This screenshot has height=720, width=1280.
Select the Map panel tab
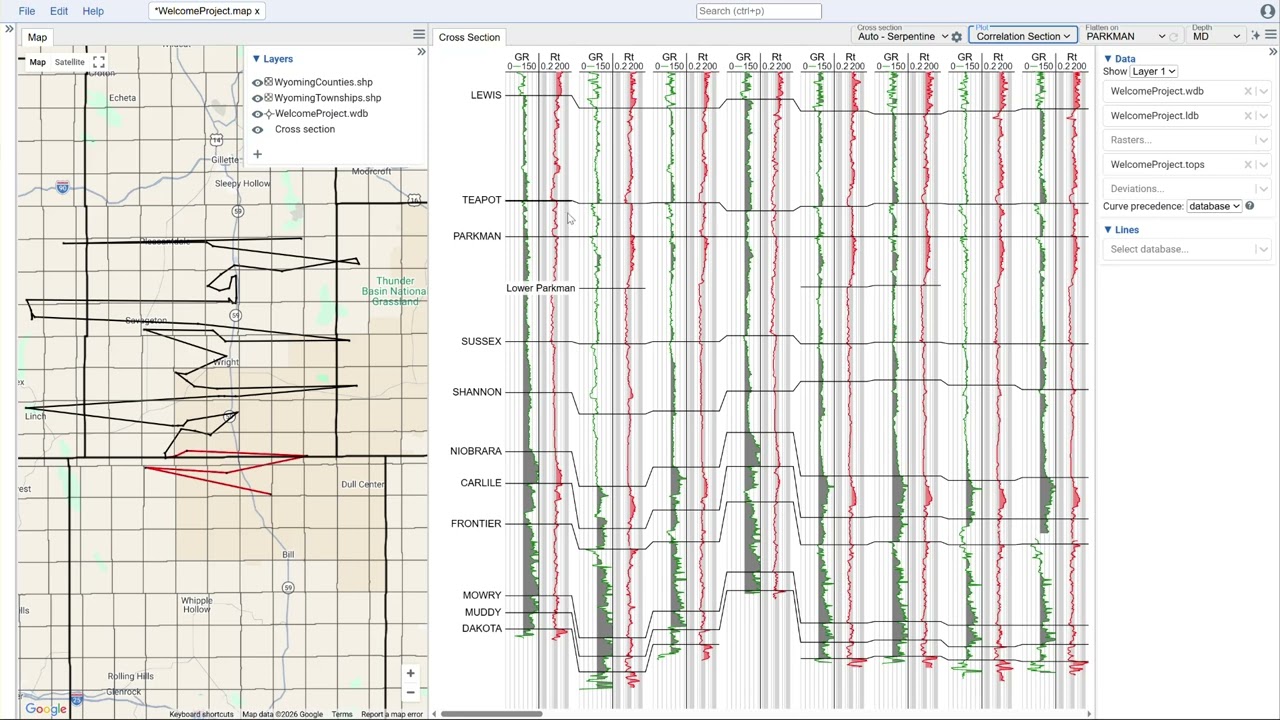point(37,37)
